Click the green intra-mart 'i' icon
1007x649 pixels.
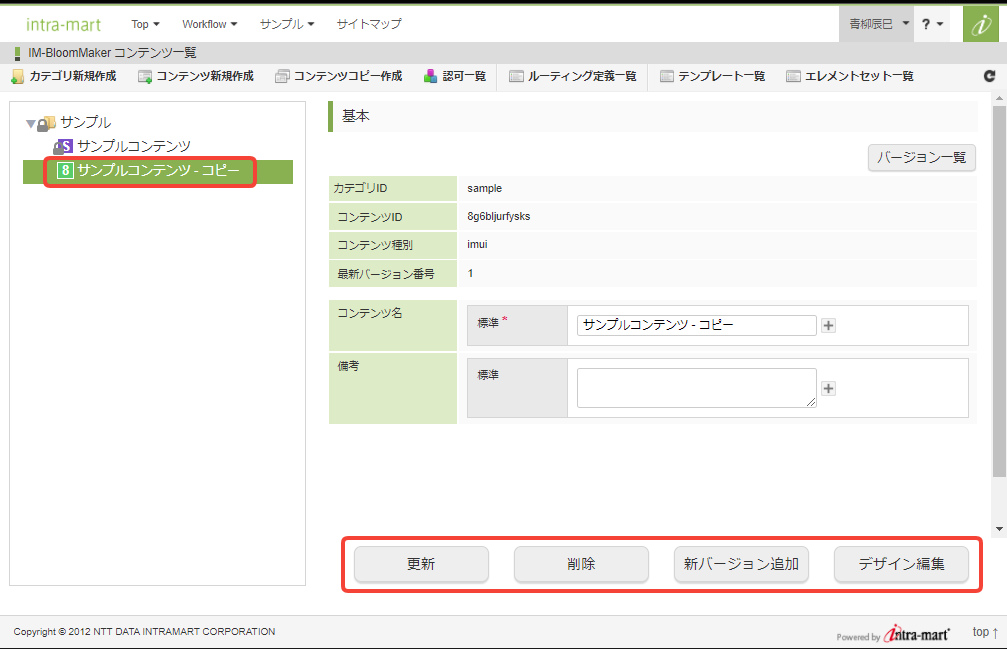pyautogui.click(x=981, y=24)
